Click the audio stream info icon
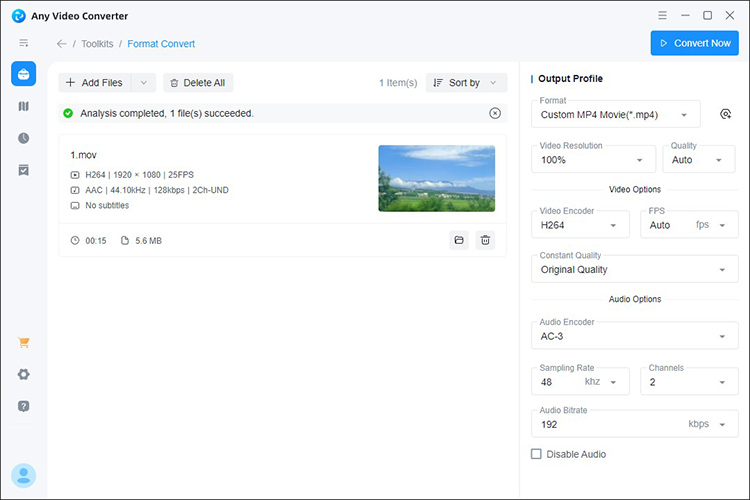Screen dimensions: 750x500 [x=75, y=190]
